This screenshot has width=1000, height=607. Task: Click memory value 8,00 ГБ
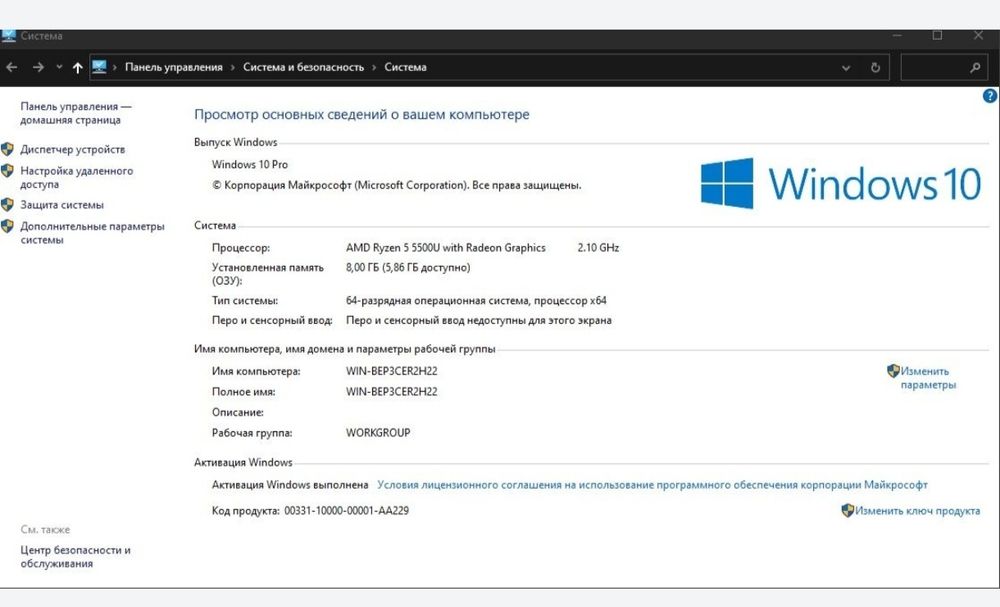[408, 267]
